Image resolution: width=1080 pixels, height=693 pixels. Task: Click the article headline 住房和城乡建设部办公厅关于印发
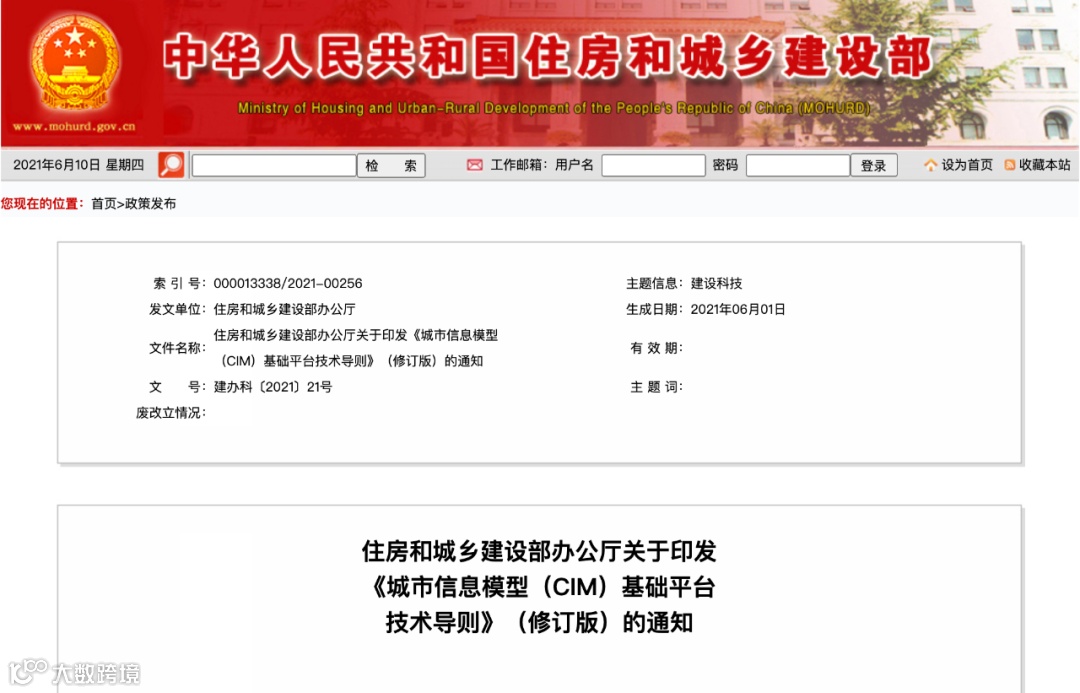click(x=539, y=551)
